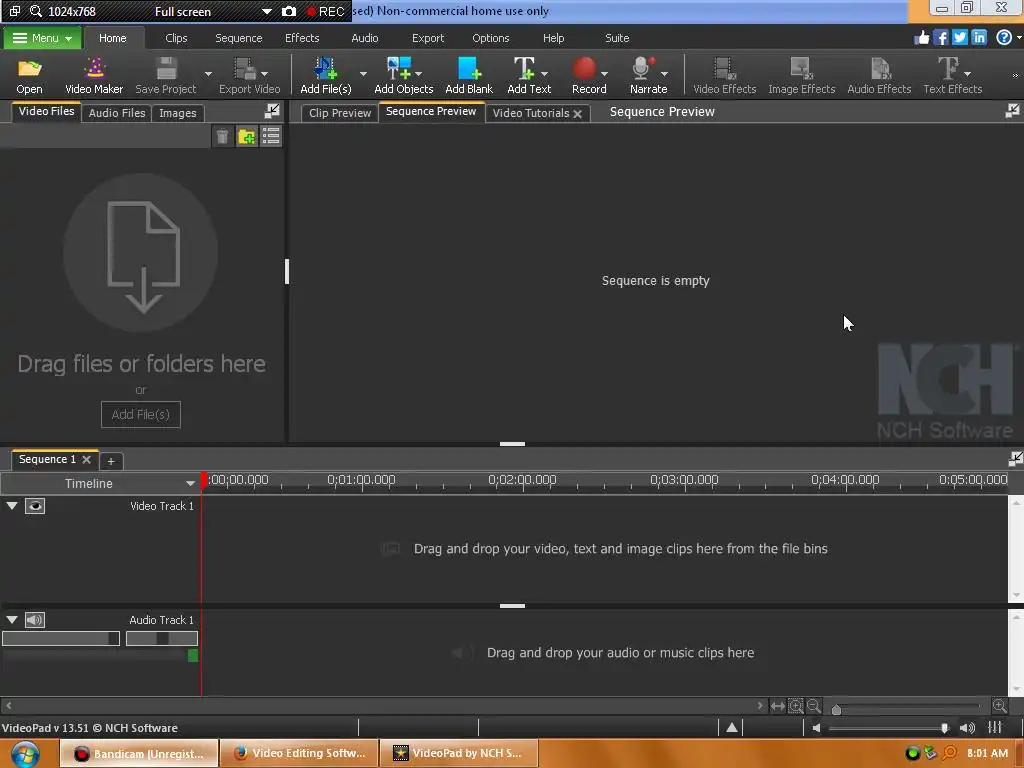The height and width of the screenshot is (768, 1024).
Task: Share on LinkedIn icon
Action: click(979, 38)
